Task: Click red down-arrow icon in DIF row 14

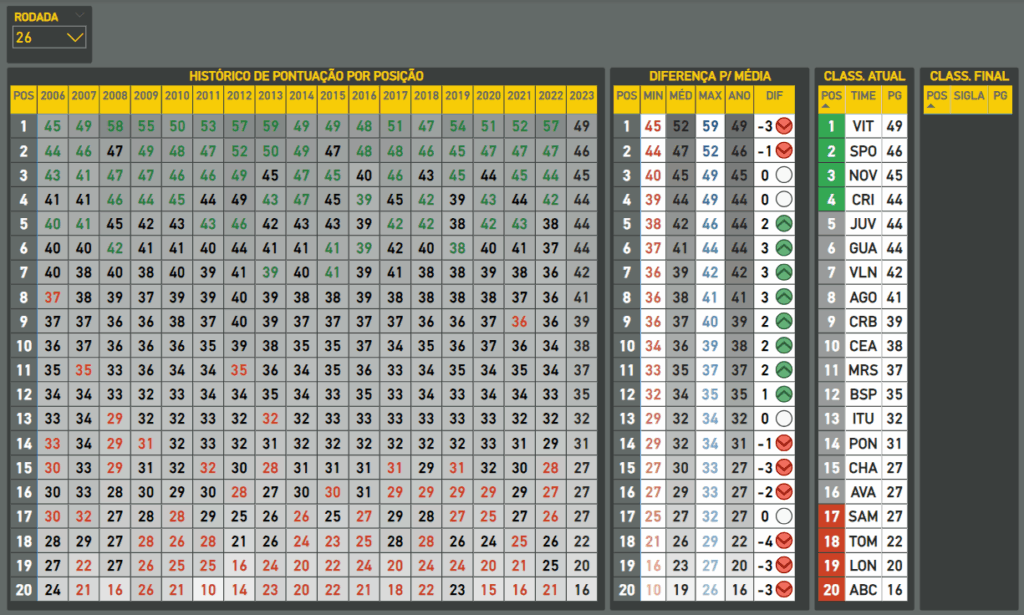Action: pyautogui.click(x=784, y=444)
